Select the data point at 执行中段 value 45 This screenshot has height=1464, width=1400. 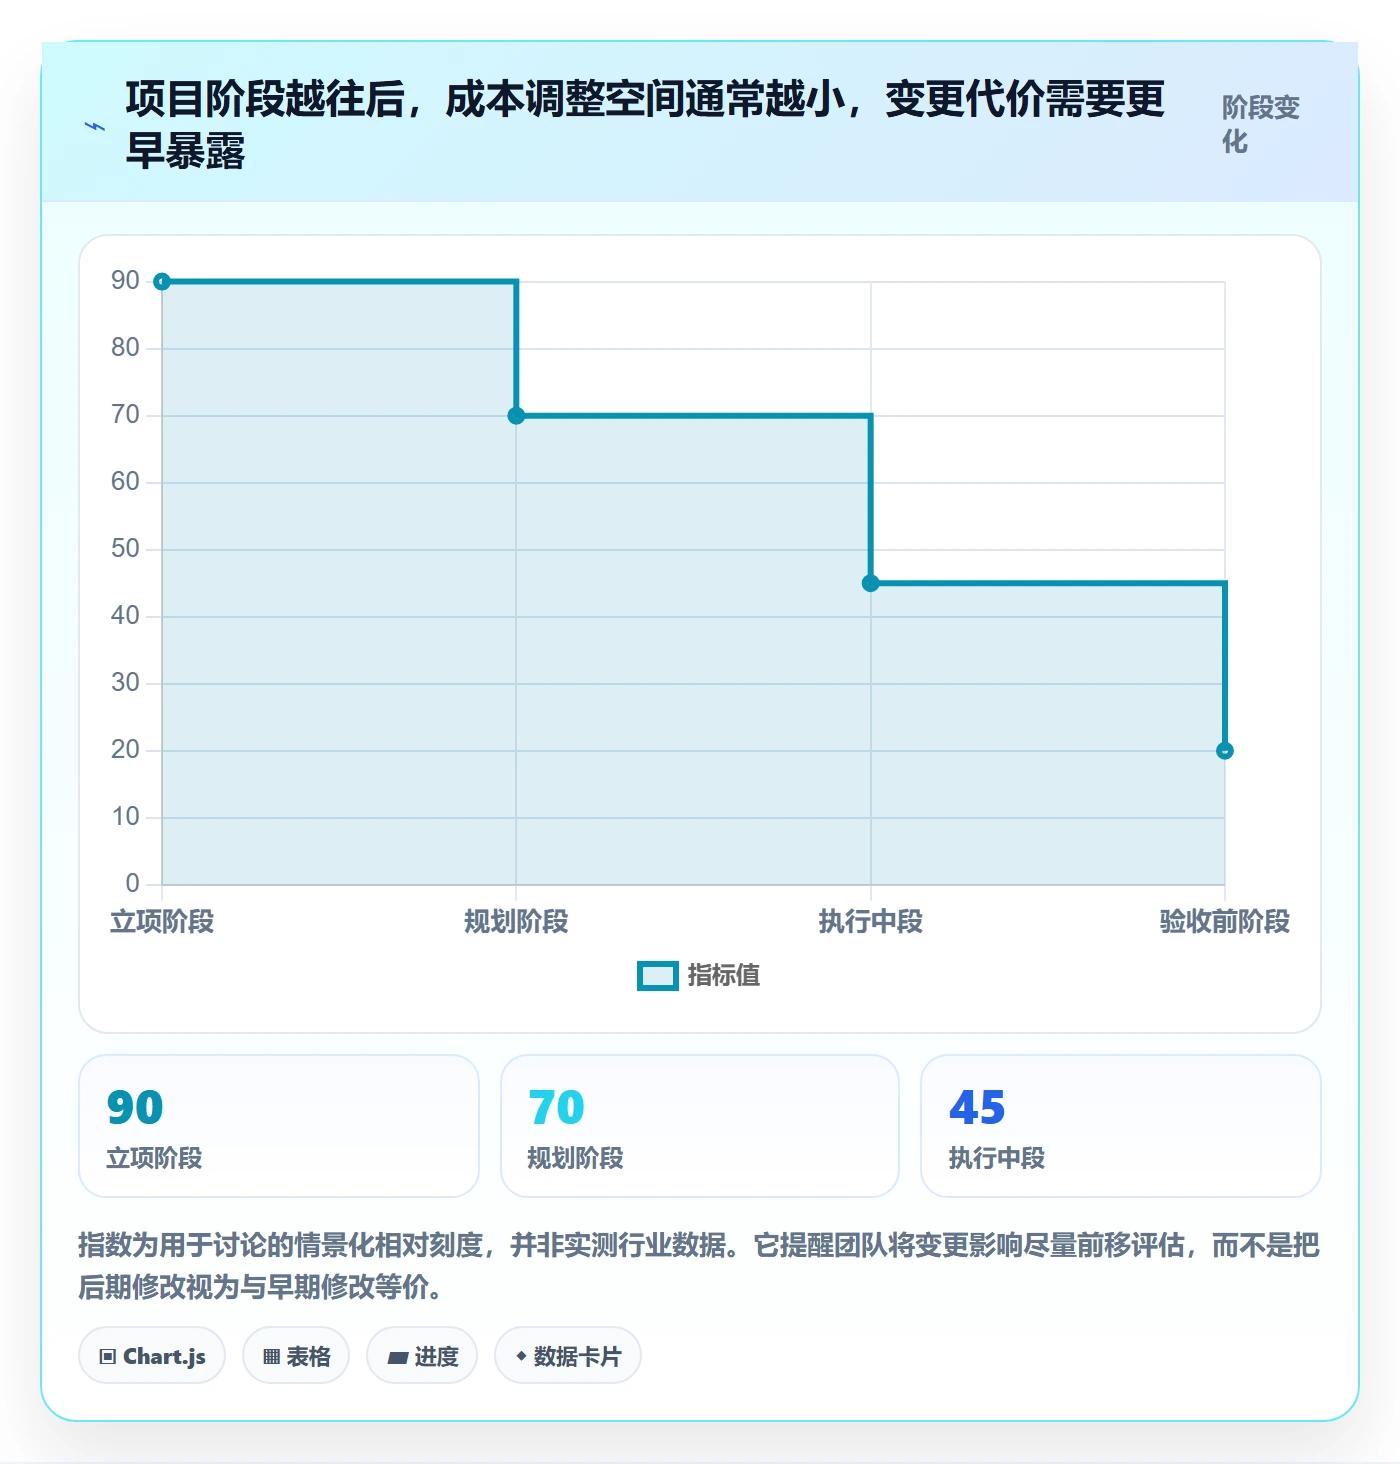pyautogui.click(x=871, y=583)
